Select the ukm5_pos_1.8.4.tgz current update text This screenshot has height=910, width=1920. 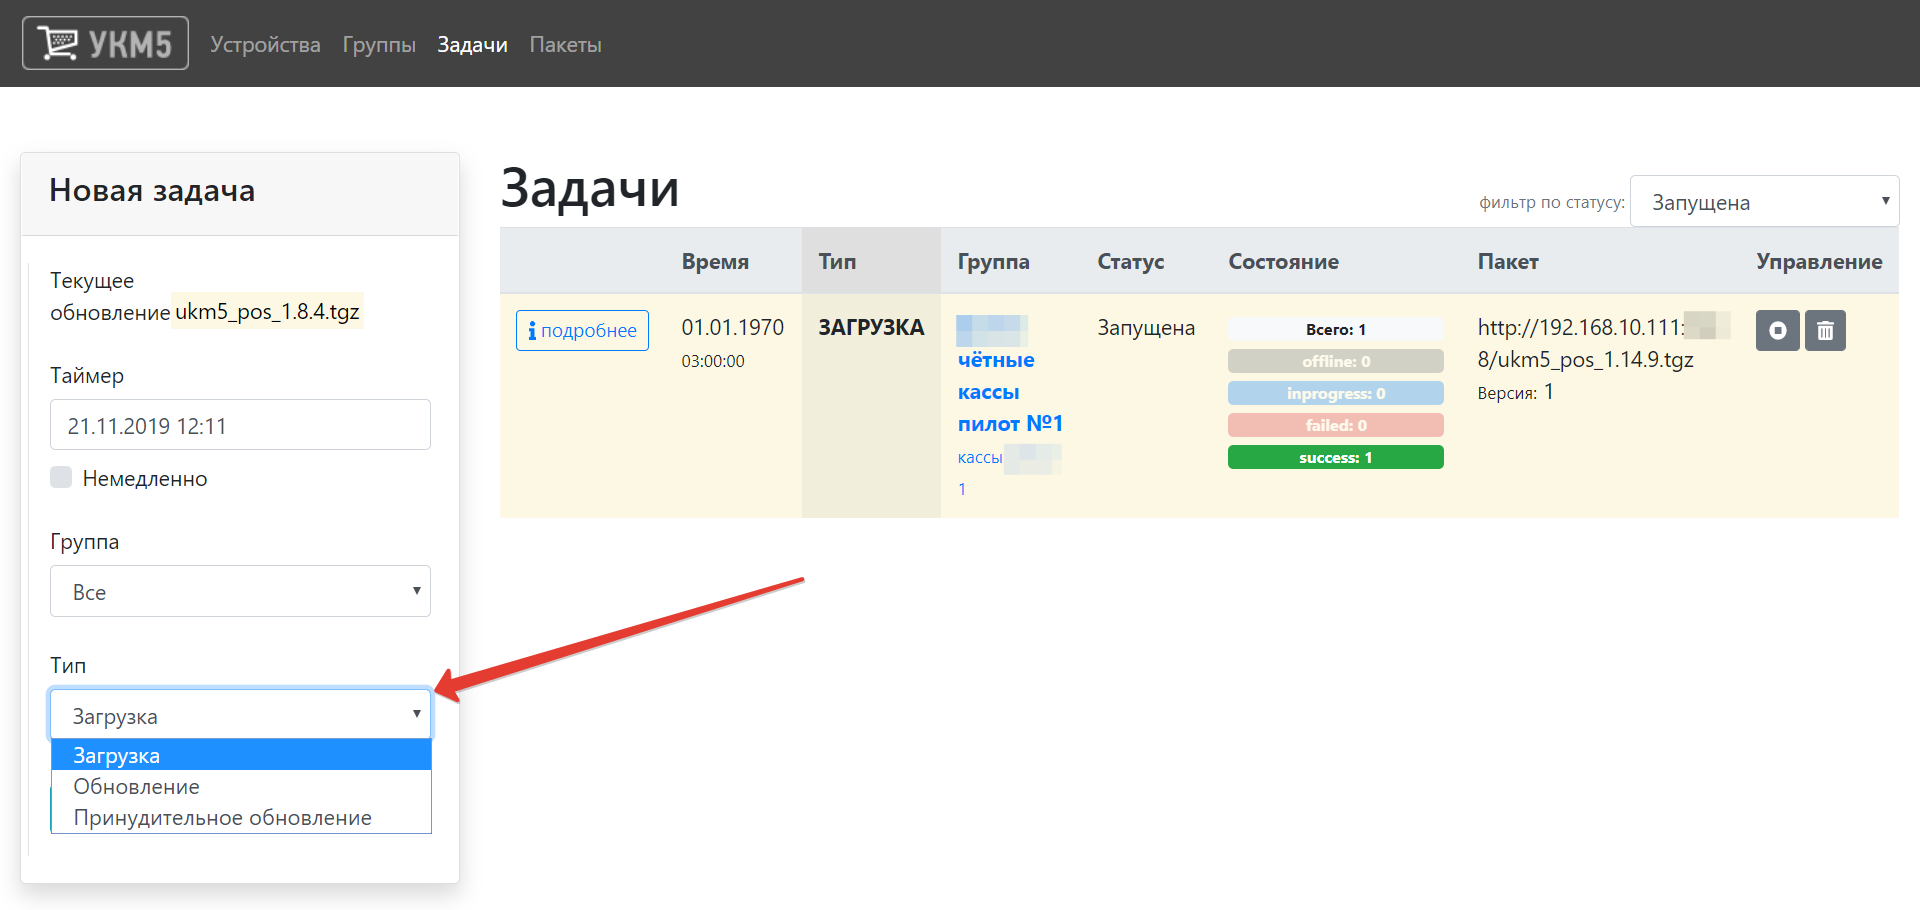[x=267, y=311]
